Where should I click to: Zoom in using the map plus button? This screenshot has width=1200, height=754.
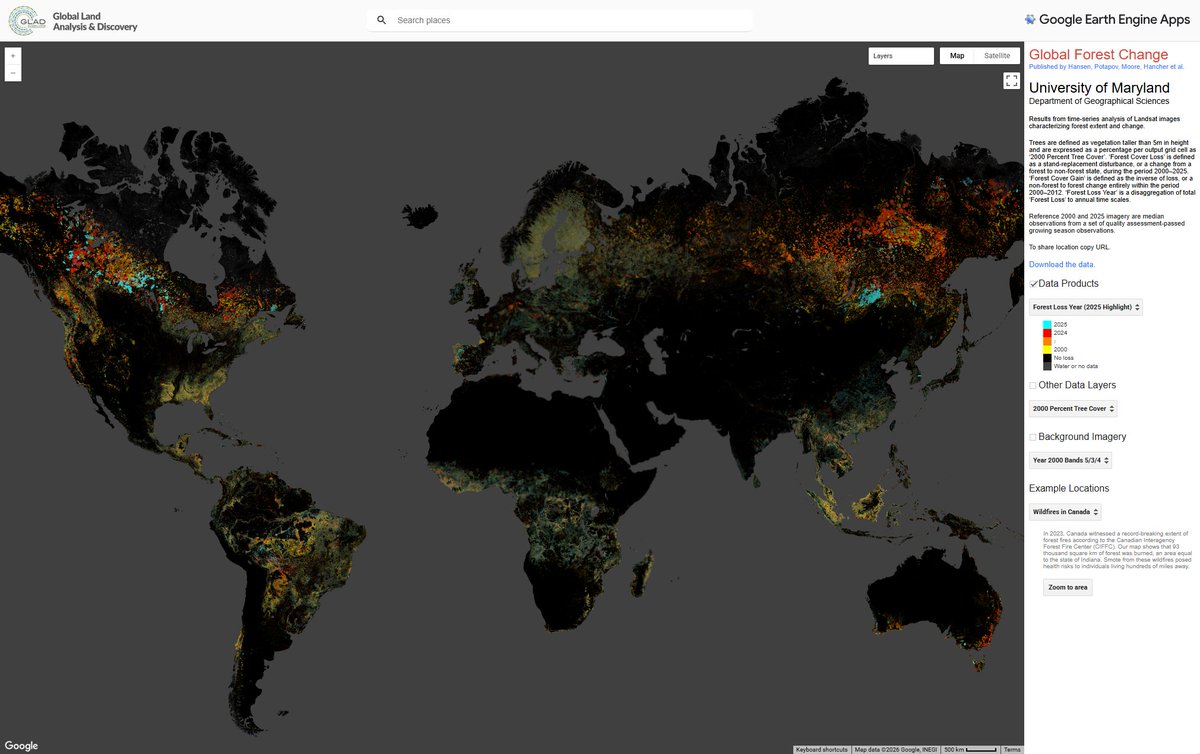tap(12, 56)
